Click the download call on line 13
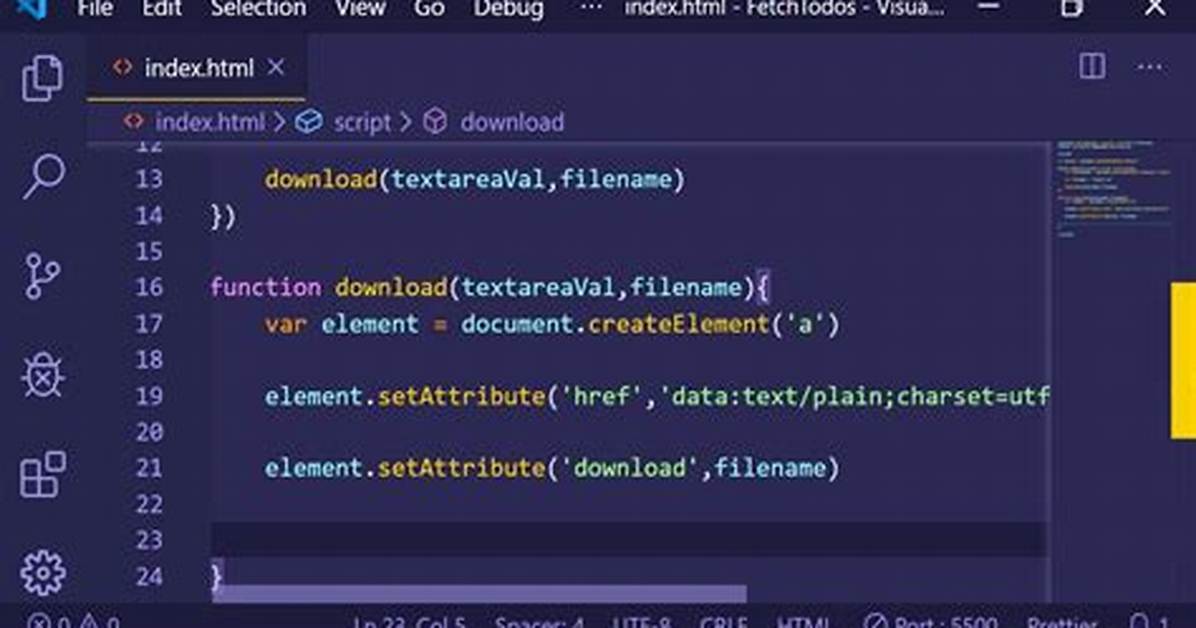Screen dimensions: 1196x628 pyautogui.click(x=321, y=179)
